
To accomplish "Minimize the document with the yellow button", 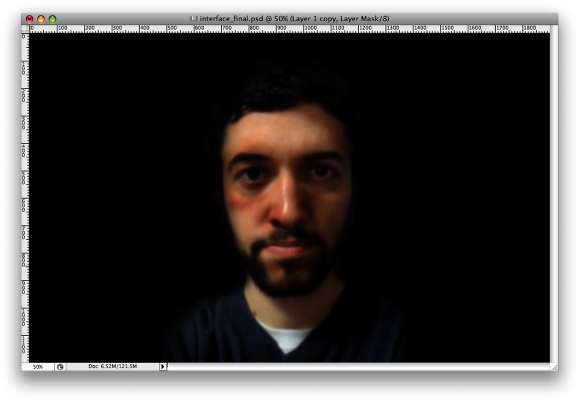I will (41, 19).
